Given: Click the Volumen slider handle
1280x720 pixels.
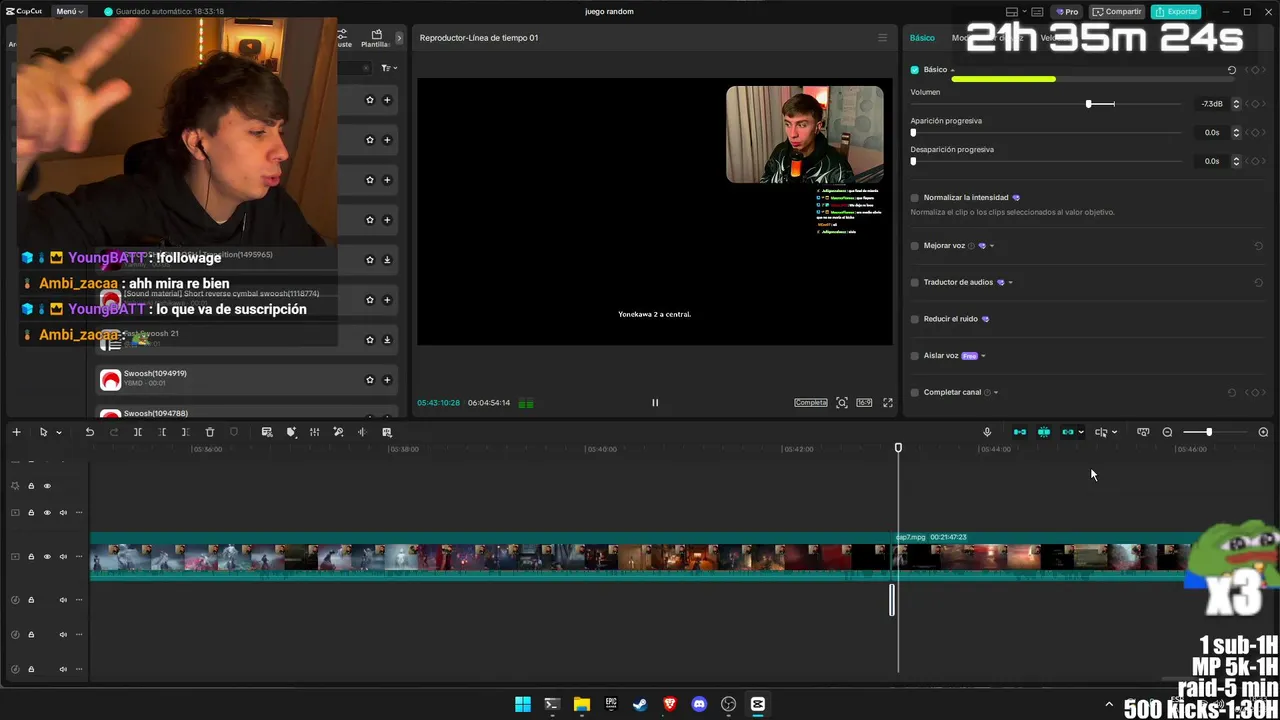Looking at the screenshot, I should pyautogui.click(x=1088, y=104).
